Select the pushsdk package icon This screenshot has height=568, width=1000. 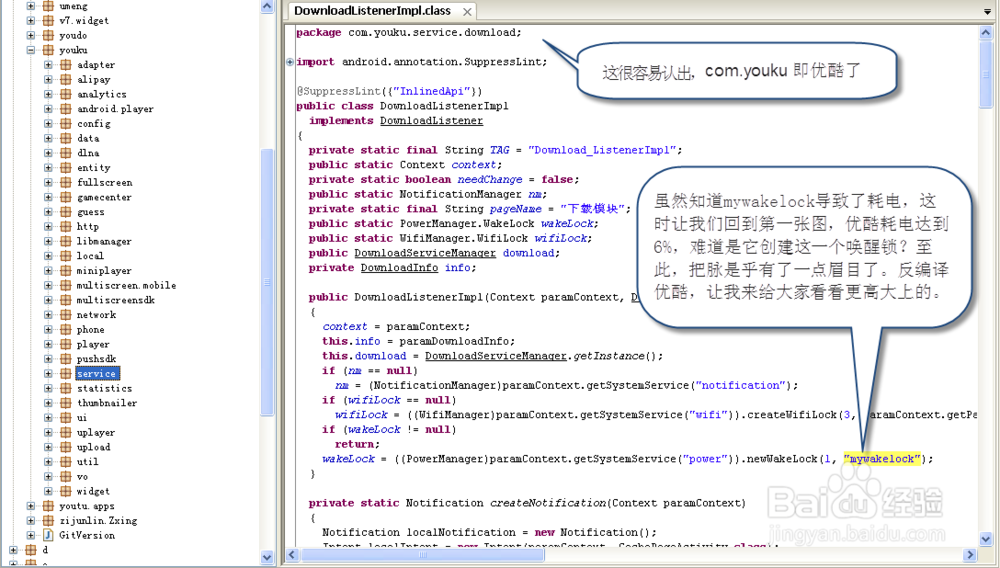(66, 359)
